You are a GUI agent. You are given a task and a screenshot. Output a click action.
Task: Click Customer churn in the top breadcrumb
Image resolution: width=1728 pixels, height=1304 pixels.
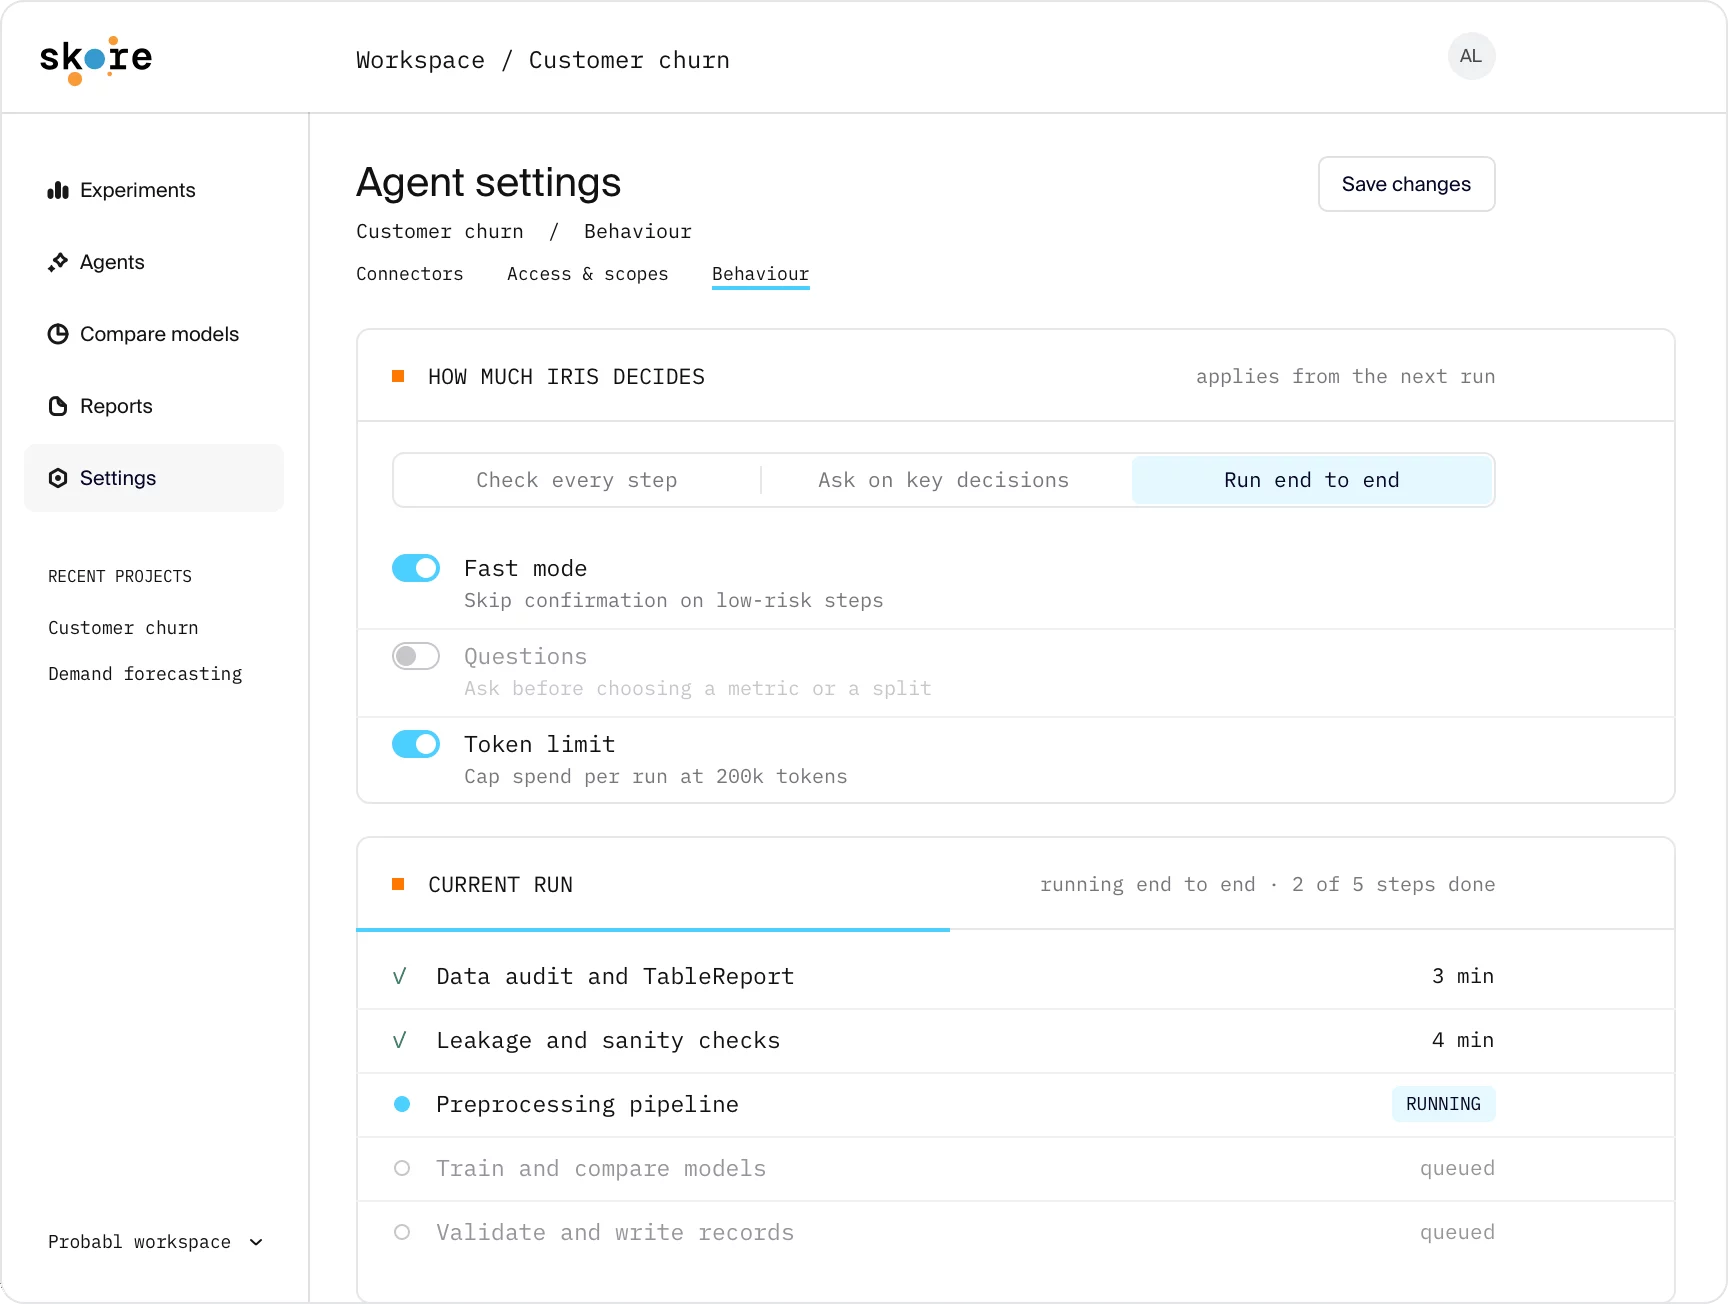coord(629,60)
